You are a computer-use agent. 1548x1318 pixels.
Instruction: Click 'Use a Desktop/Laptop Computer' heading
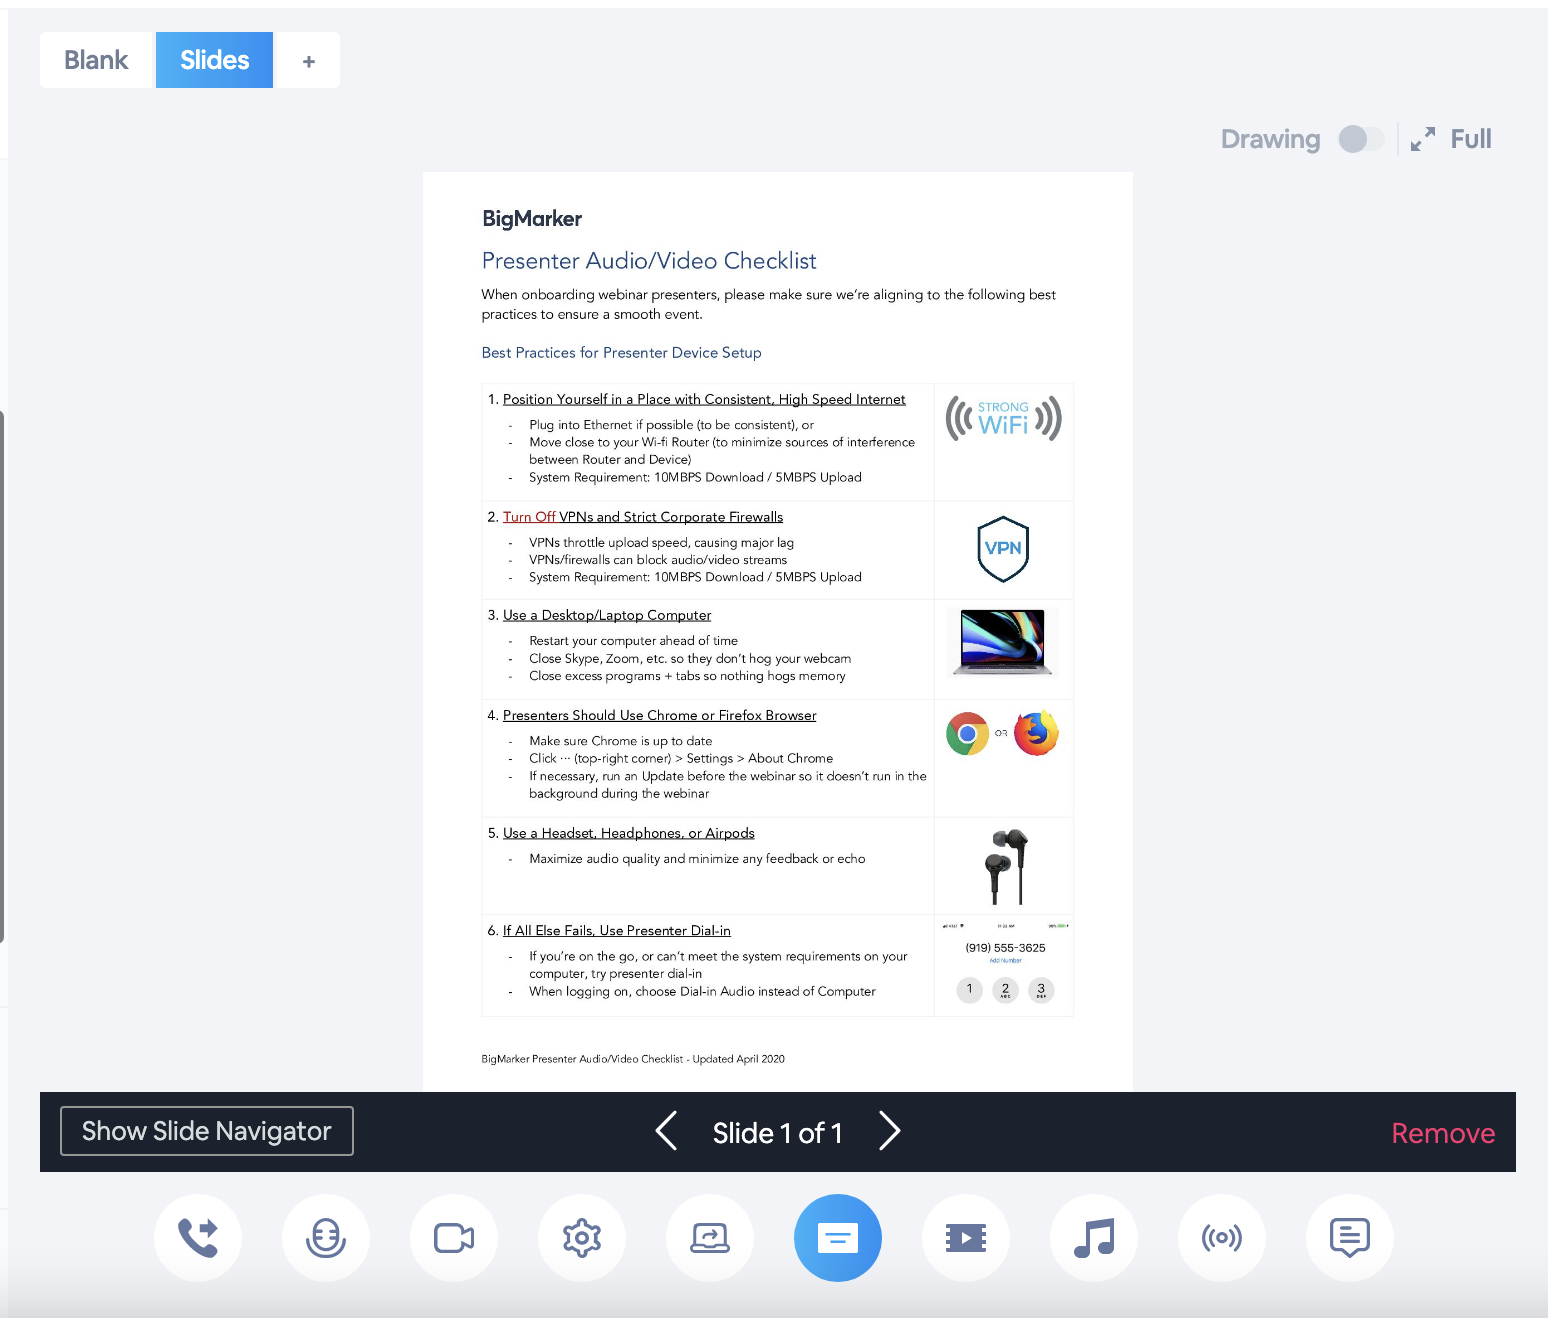607,615
